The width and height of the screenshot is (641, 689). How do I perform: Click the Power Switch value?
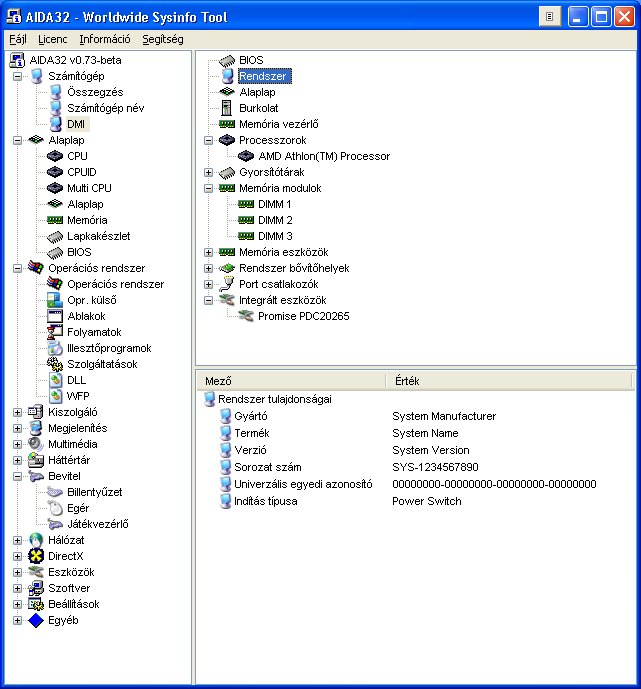point(427,501)
